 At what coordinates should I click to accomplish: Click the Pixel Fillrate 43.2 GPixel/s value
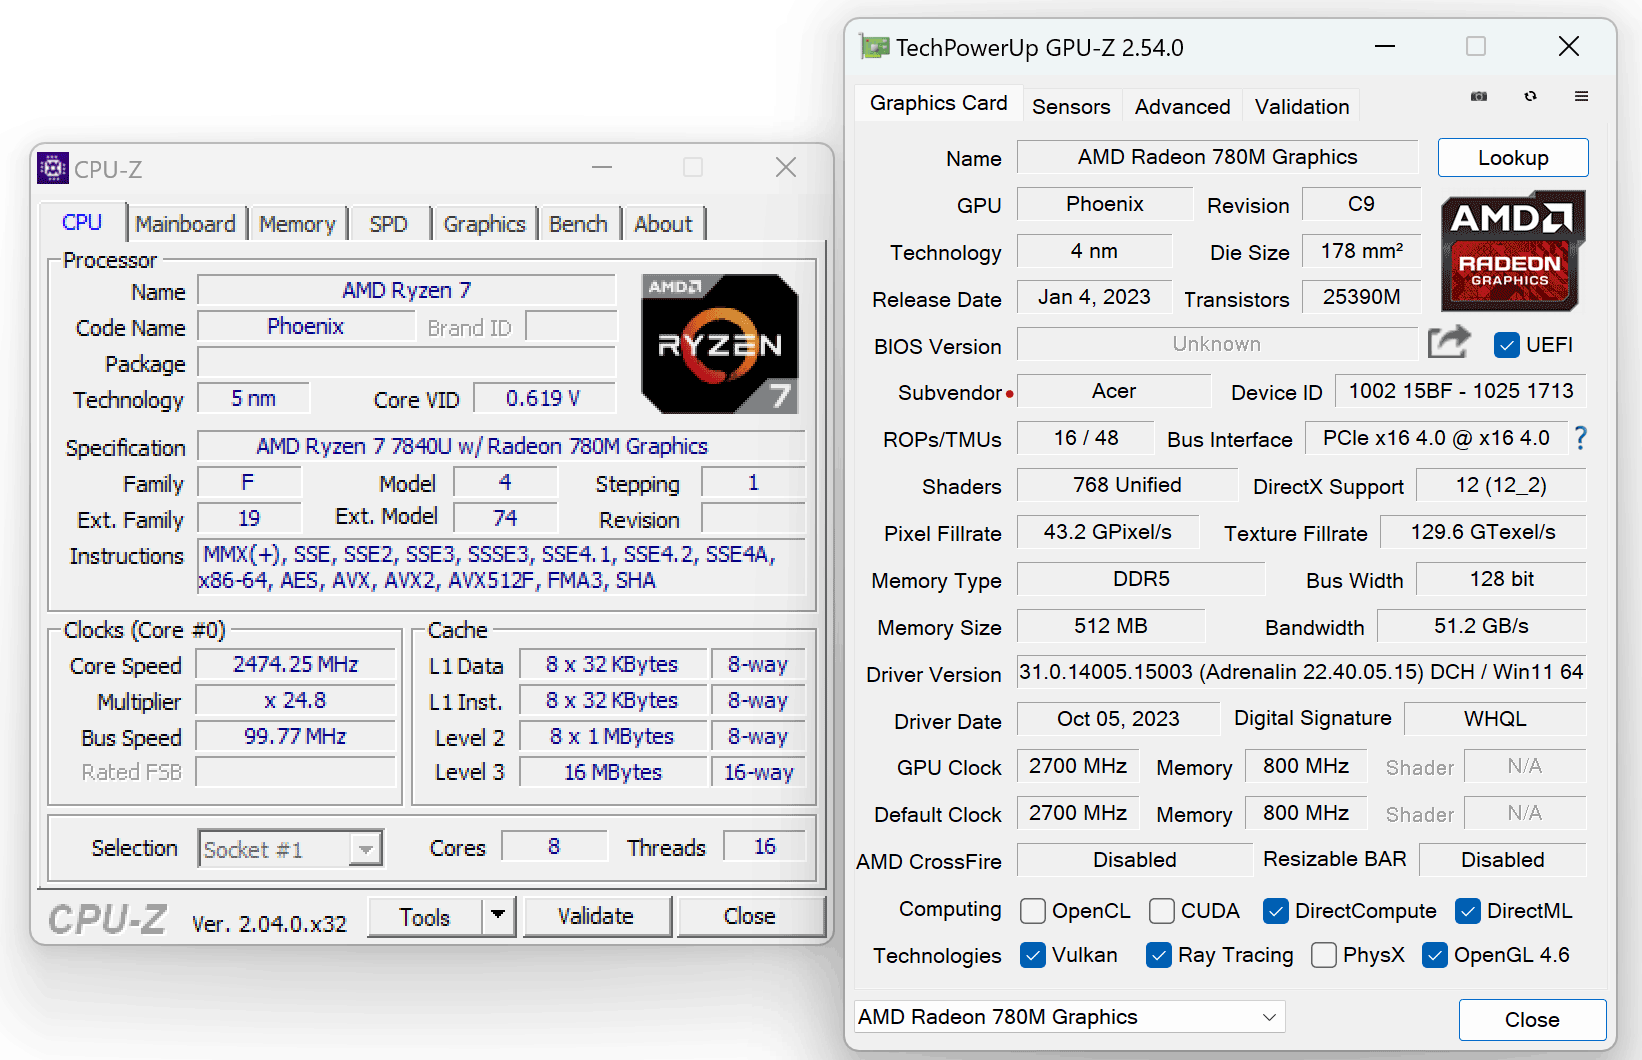pyautogui.click(x=1108, y=532)
